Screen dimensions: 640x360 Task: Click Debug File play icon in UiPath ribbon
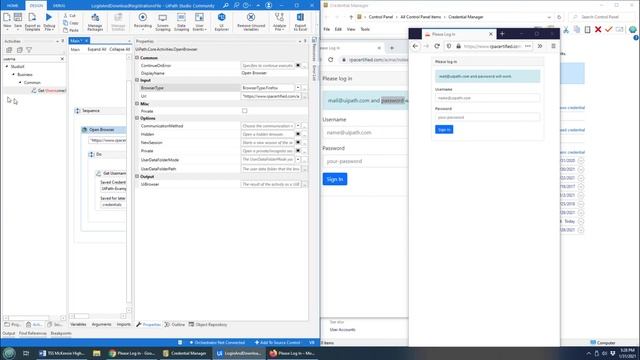49,18
